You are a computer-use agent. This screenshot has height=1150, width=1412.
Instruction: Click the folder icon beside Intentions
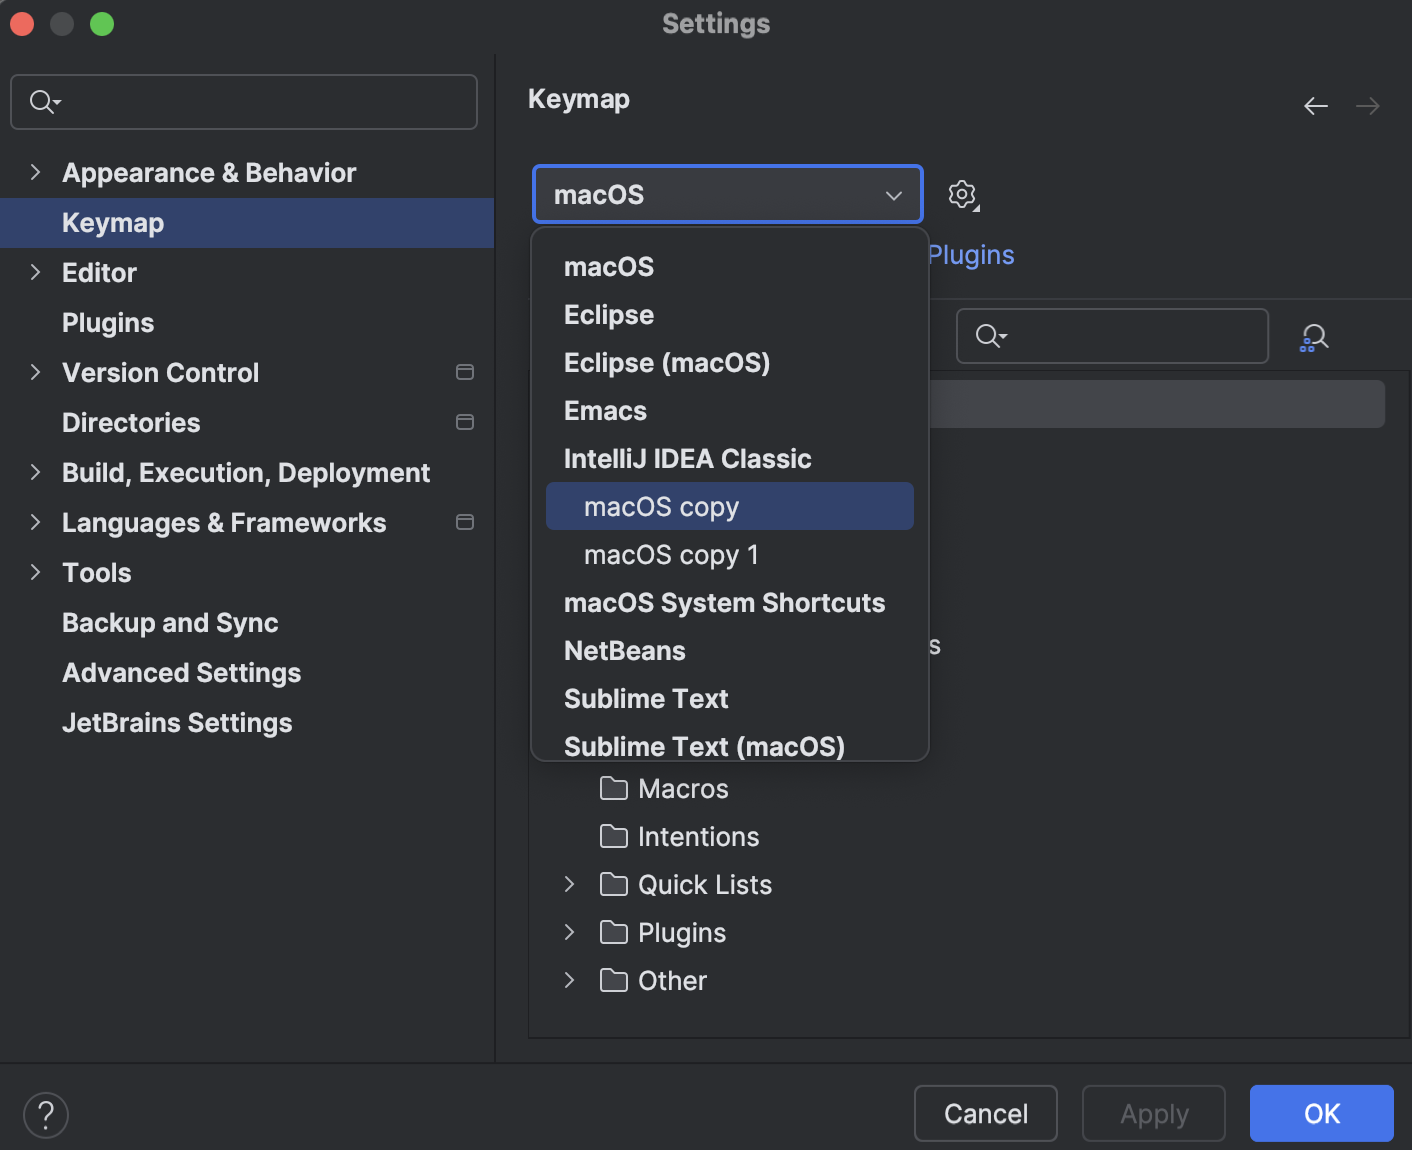click(613, 837)
